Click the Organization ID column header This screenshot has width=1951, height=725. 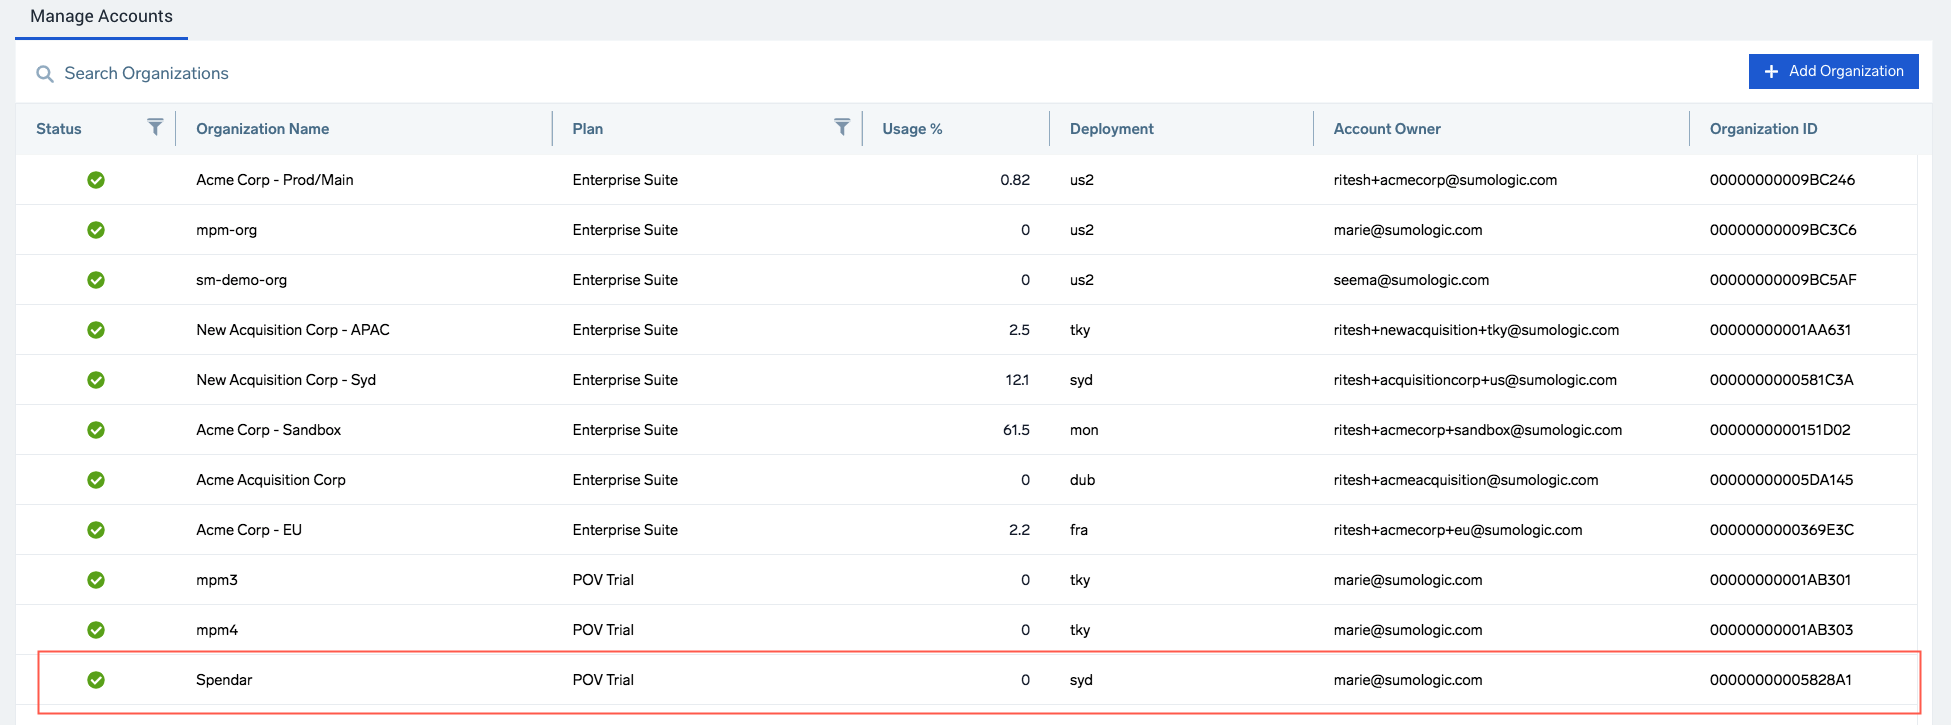pyautogui.click(x=1763, y=129)
